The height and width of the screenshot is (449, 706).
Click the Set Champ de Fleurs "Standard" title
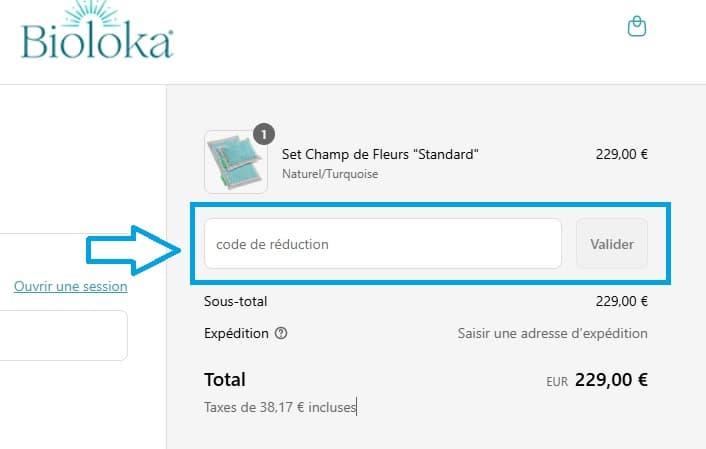tap(380, 154)
